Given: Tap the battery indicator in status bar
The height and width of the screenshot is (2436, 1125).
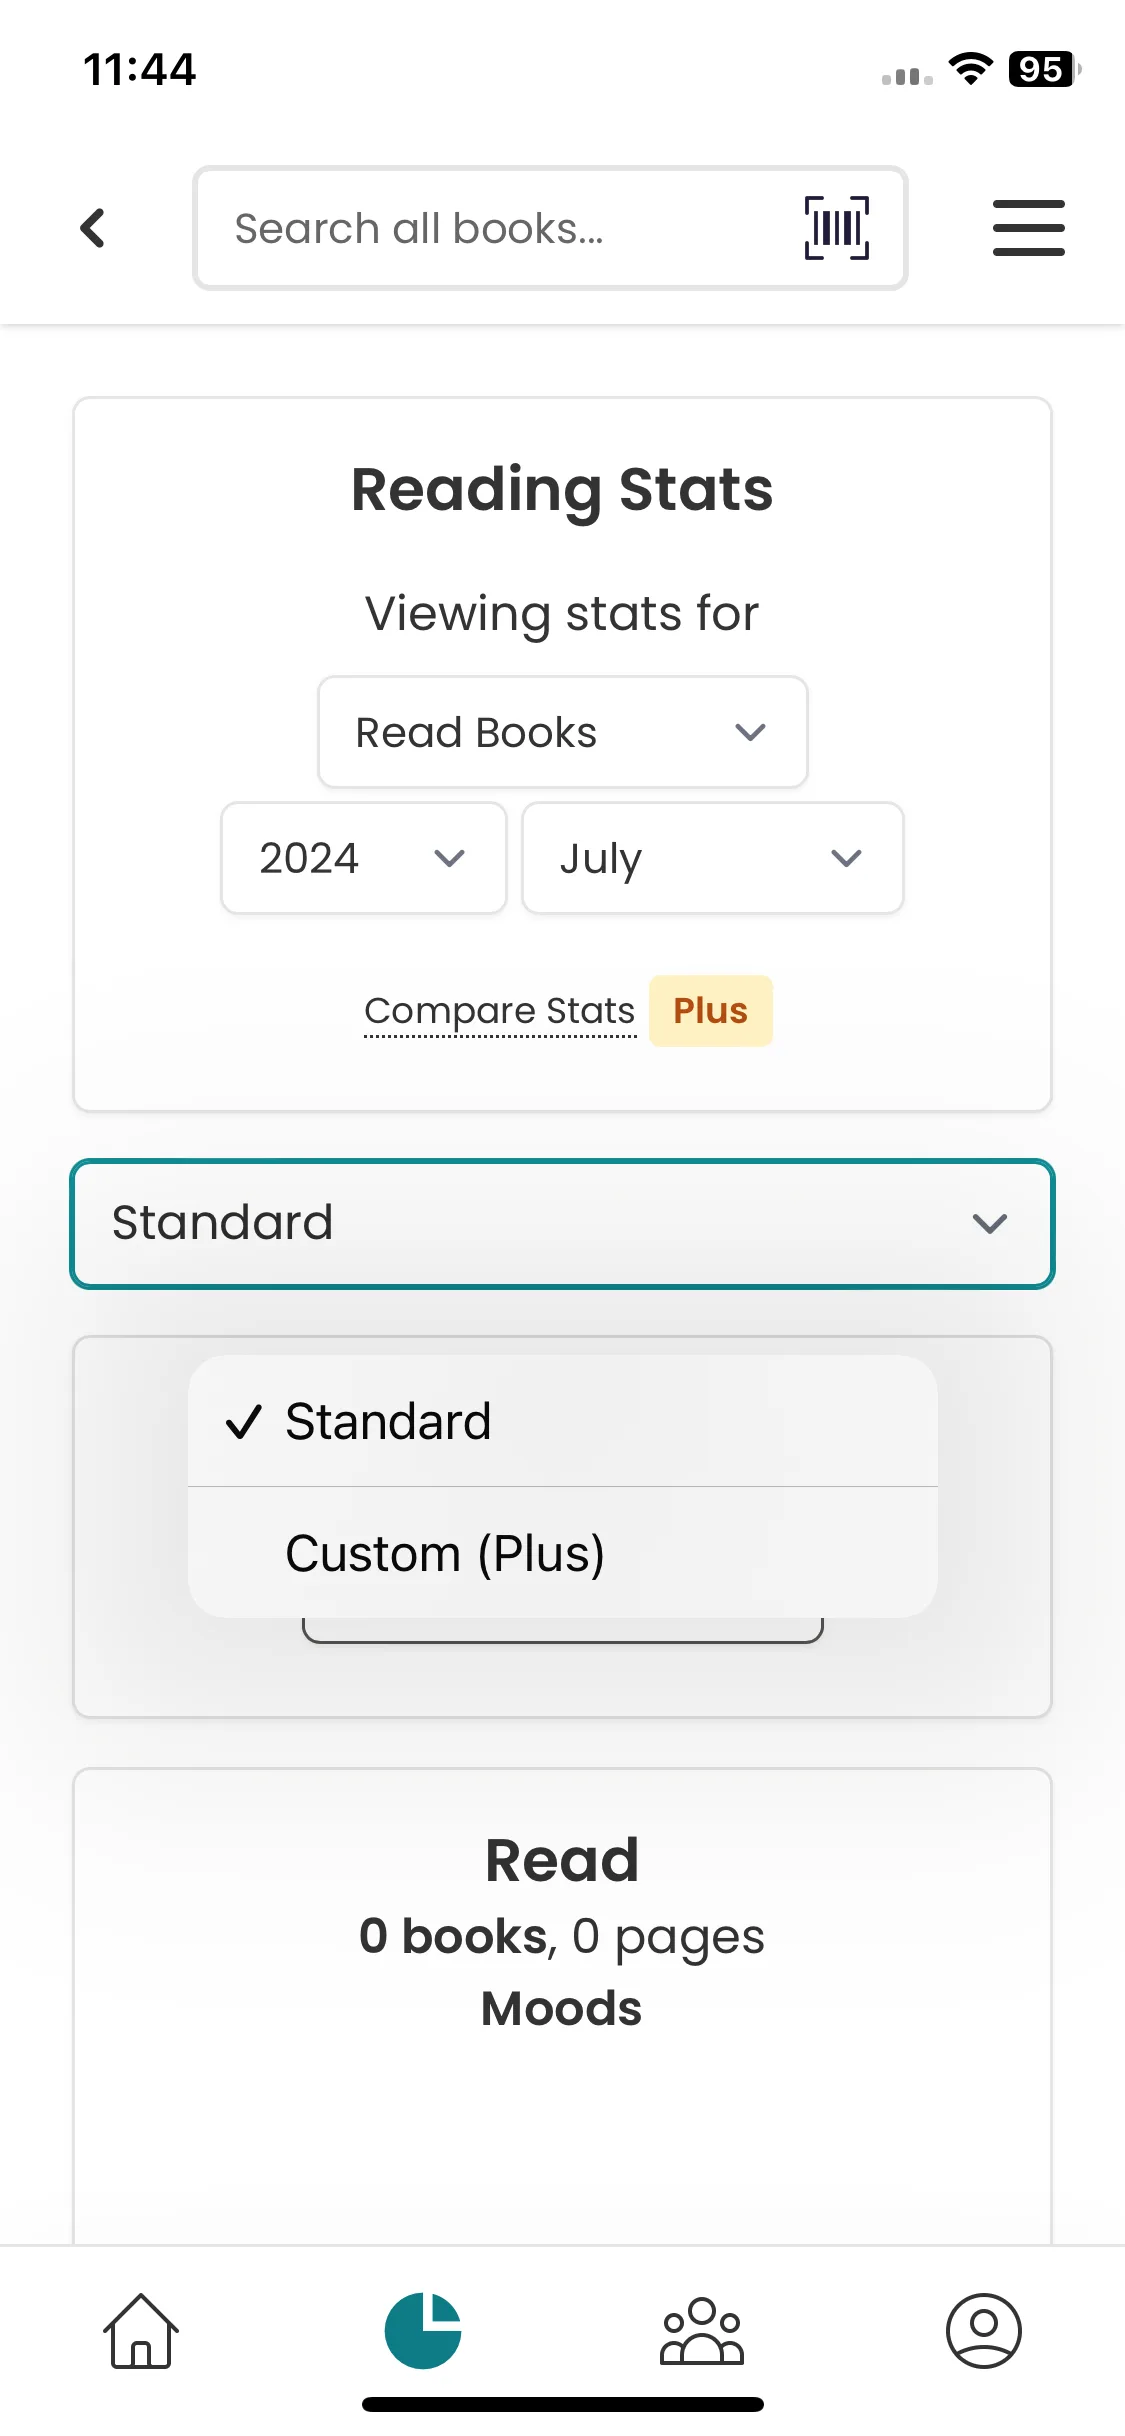Looking at the screenshot, I should [x=1043, y=69].
